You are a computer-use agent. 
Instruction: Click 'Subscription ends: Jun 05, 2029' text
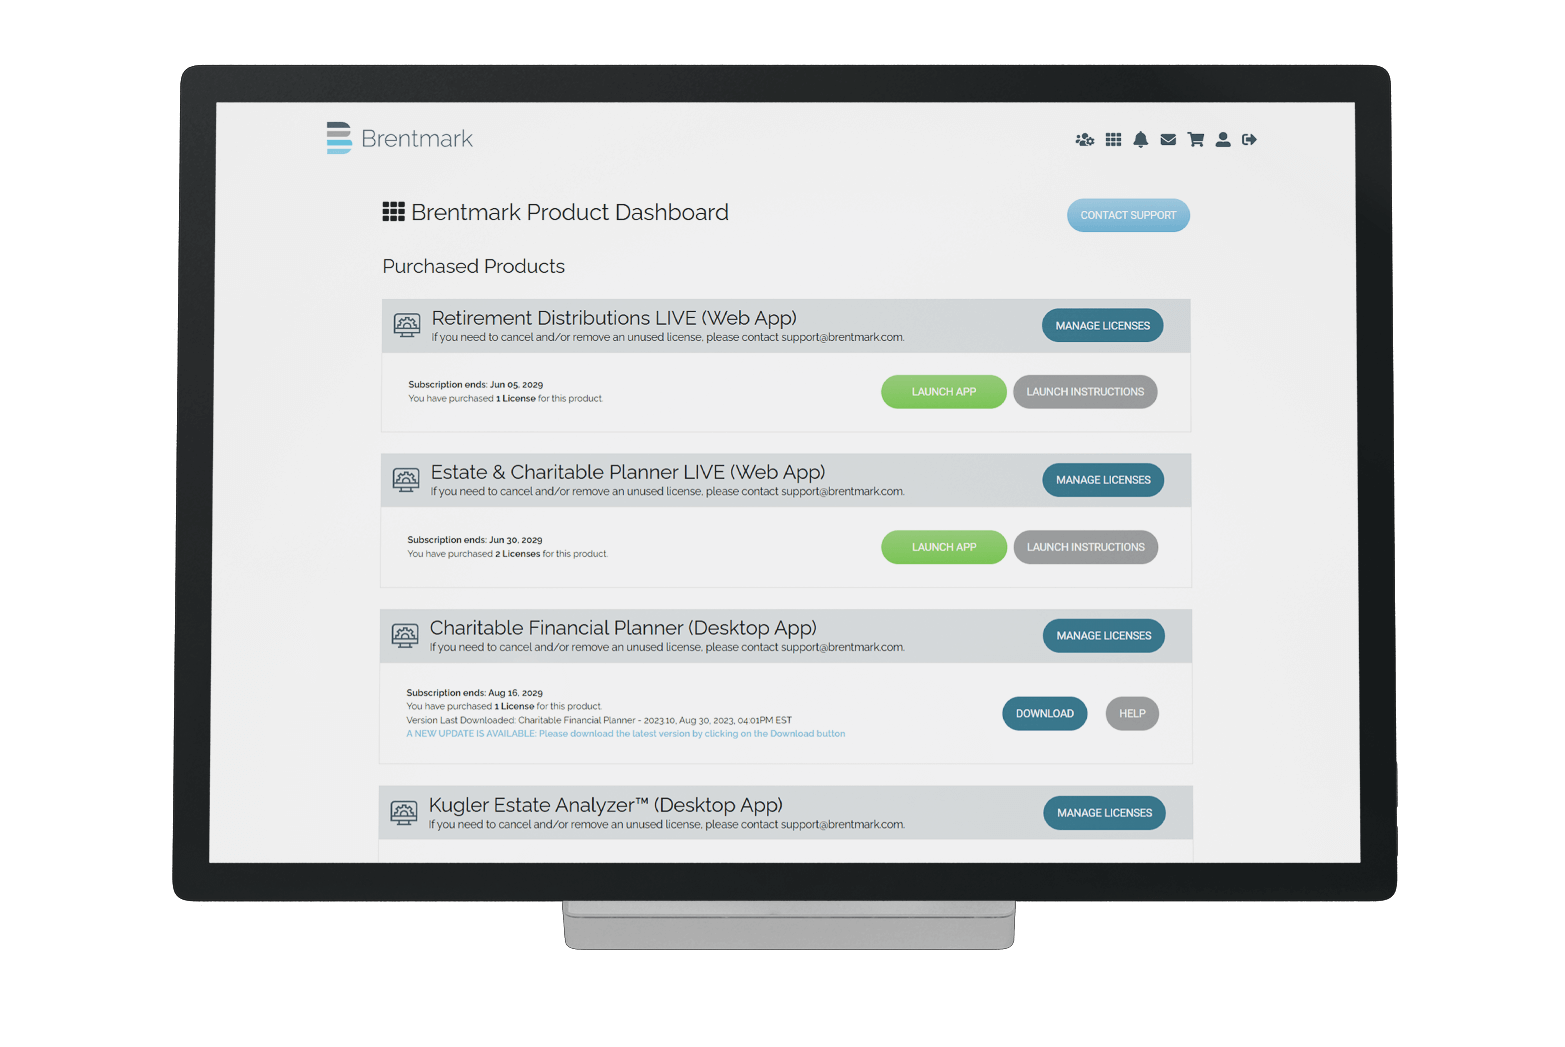pos(476,385)
